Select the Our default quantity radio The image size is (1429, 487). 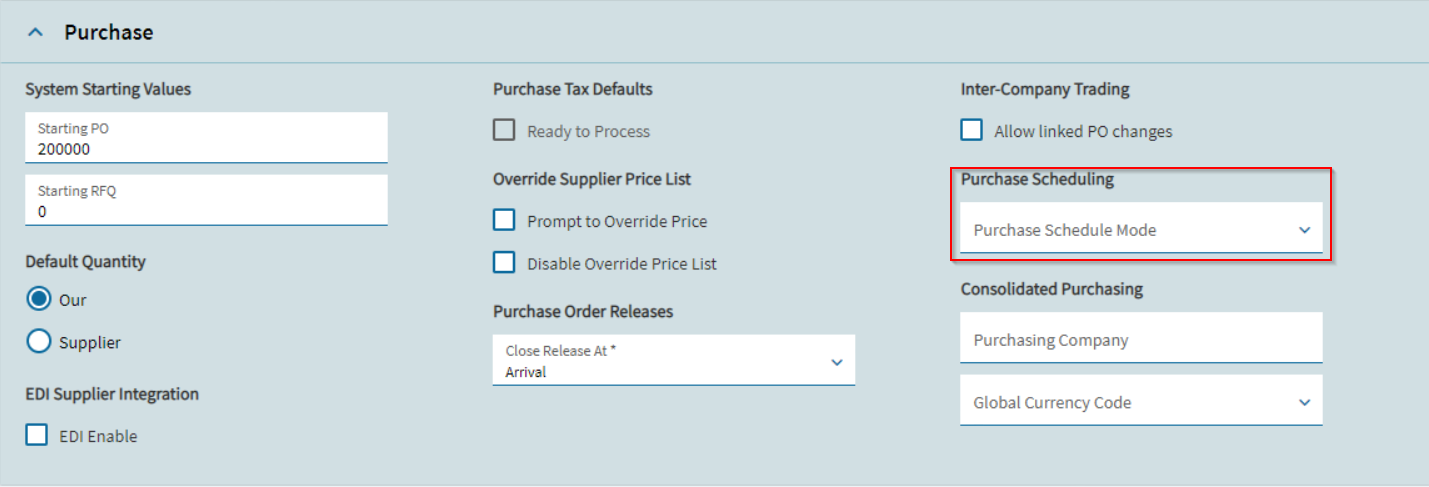[x=39, y=299]
